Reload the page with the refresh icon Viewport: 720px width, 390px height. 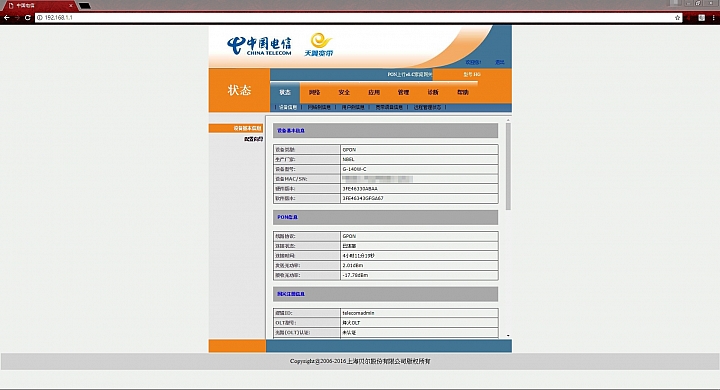tap(28, 17)
